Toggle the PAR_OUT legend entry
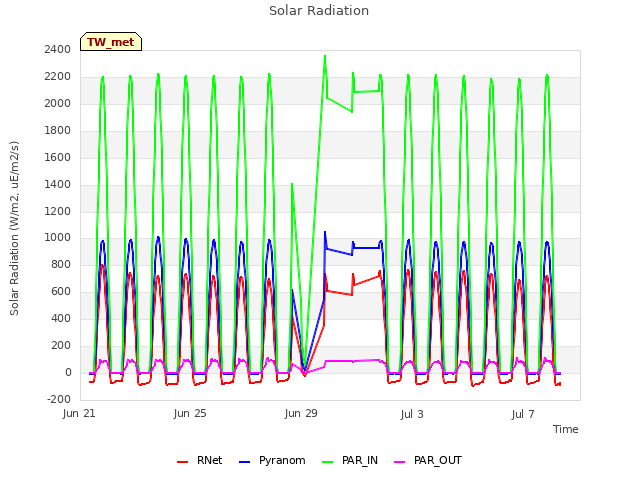Viewport: 640px width, 480px height. (428, 460)
